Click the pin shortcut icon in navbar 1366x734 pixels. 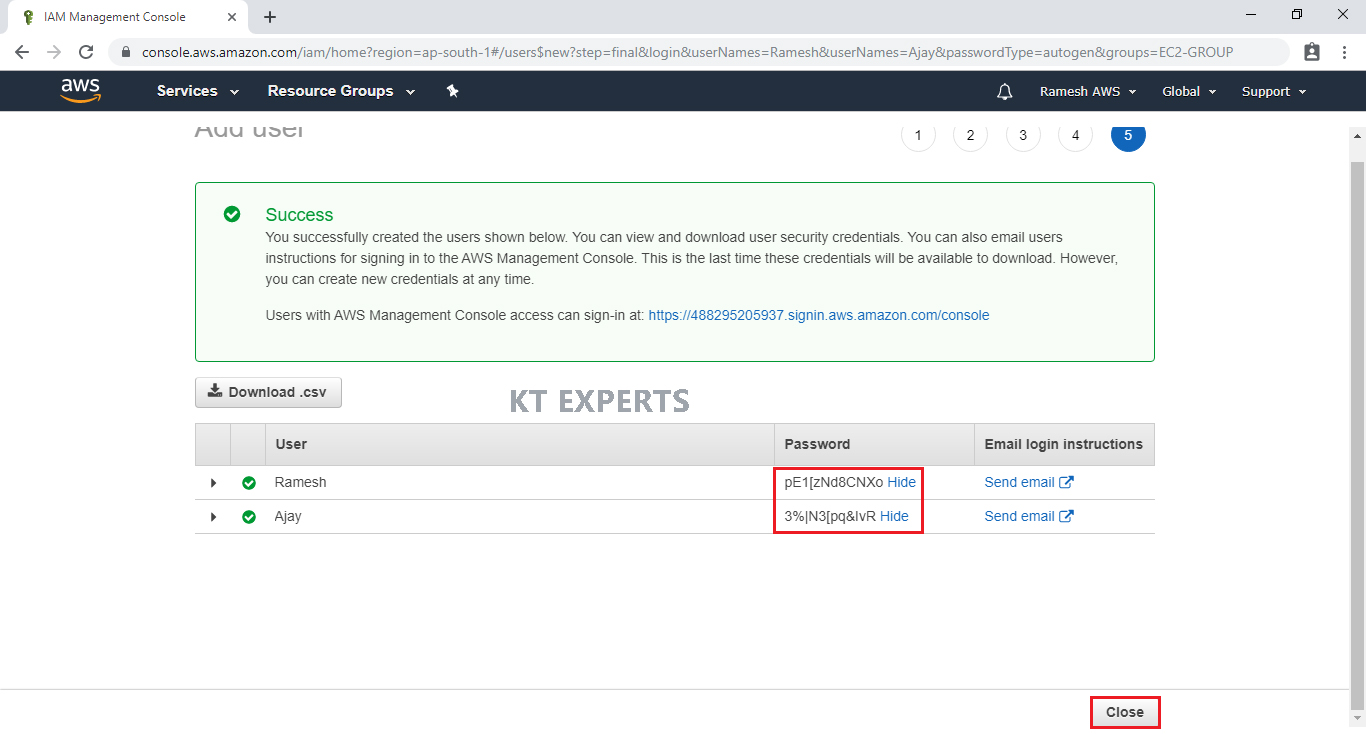point(452,91)
